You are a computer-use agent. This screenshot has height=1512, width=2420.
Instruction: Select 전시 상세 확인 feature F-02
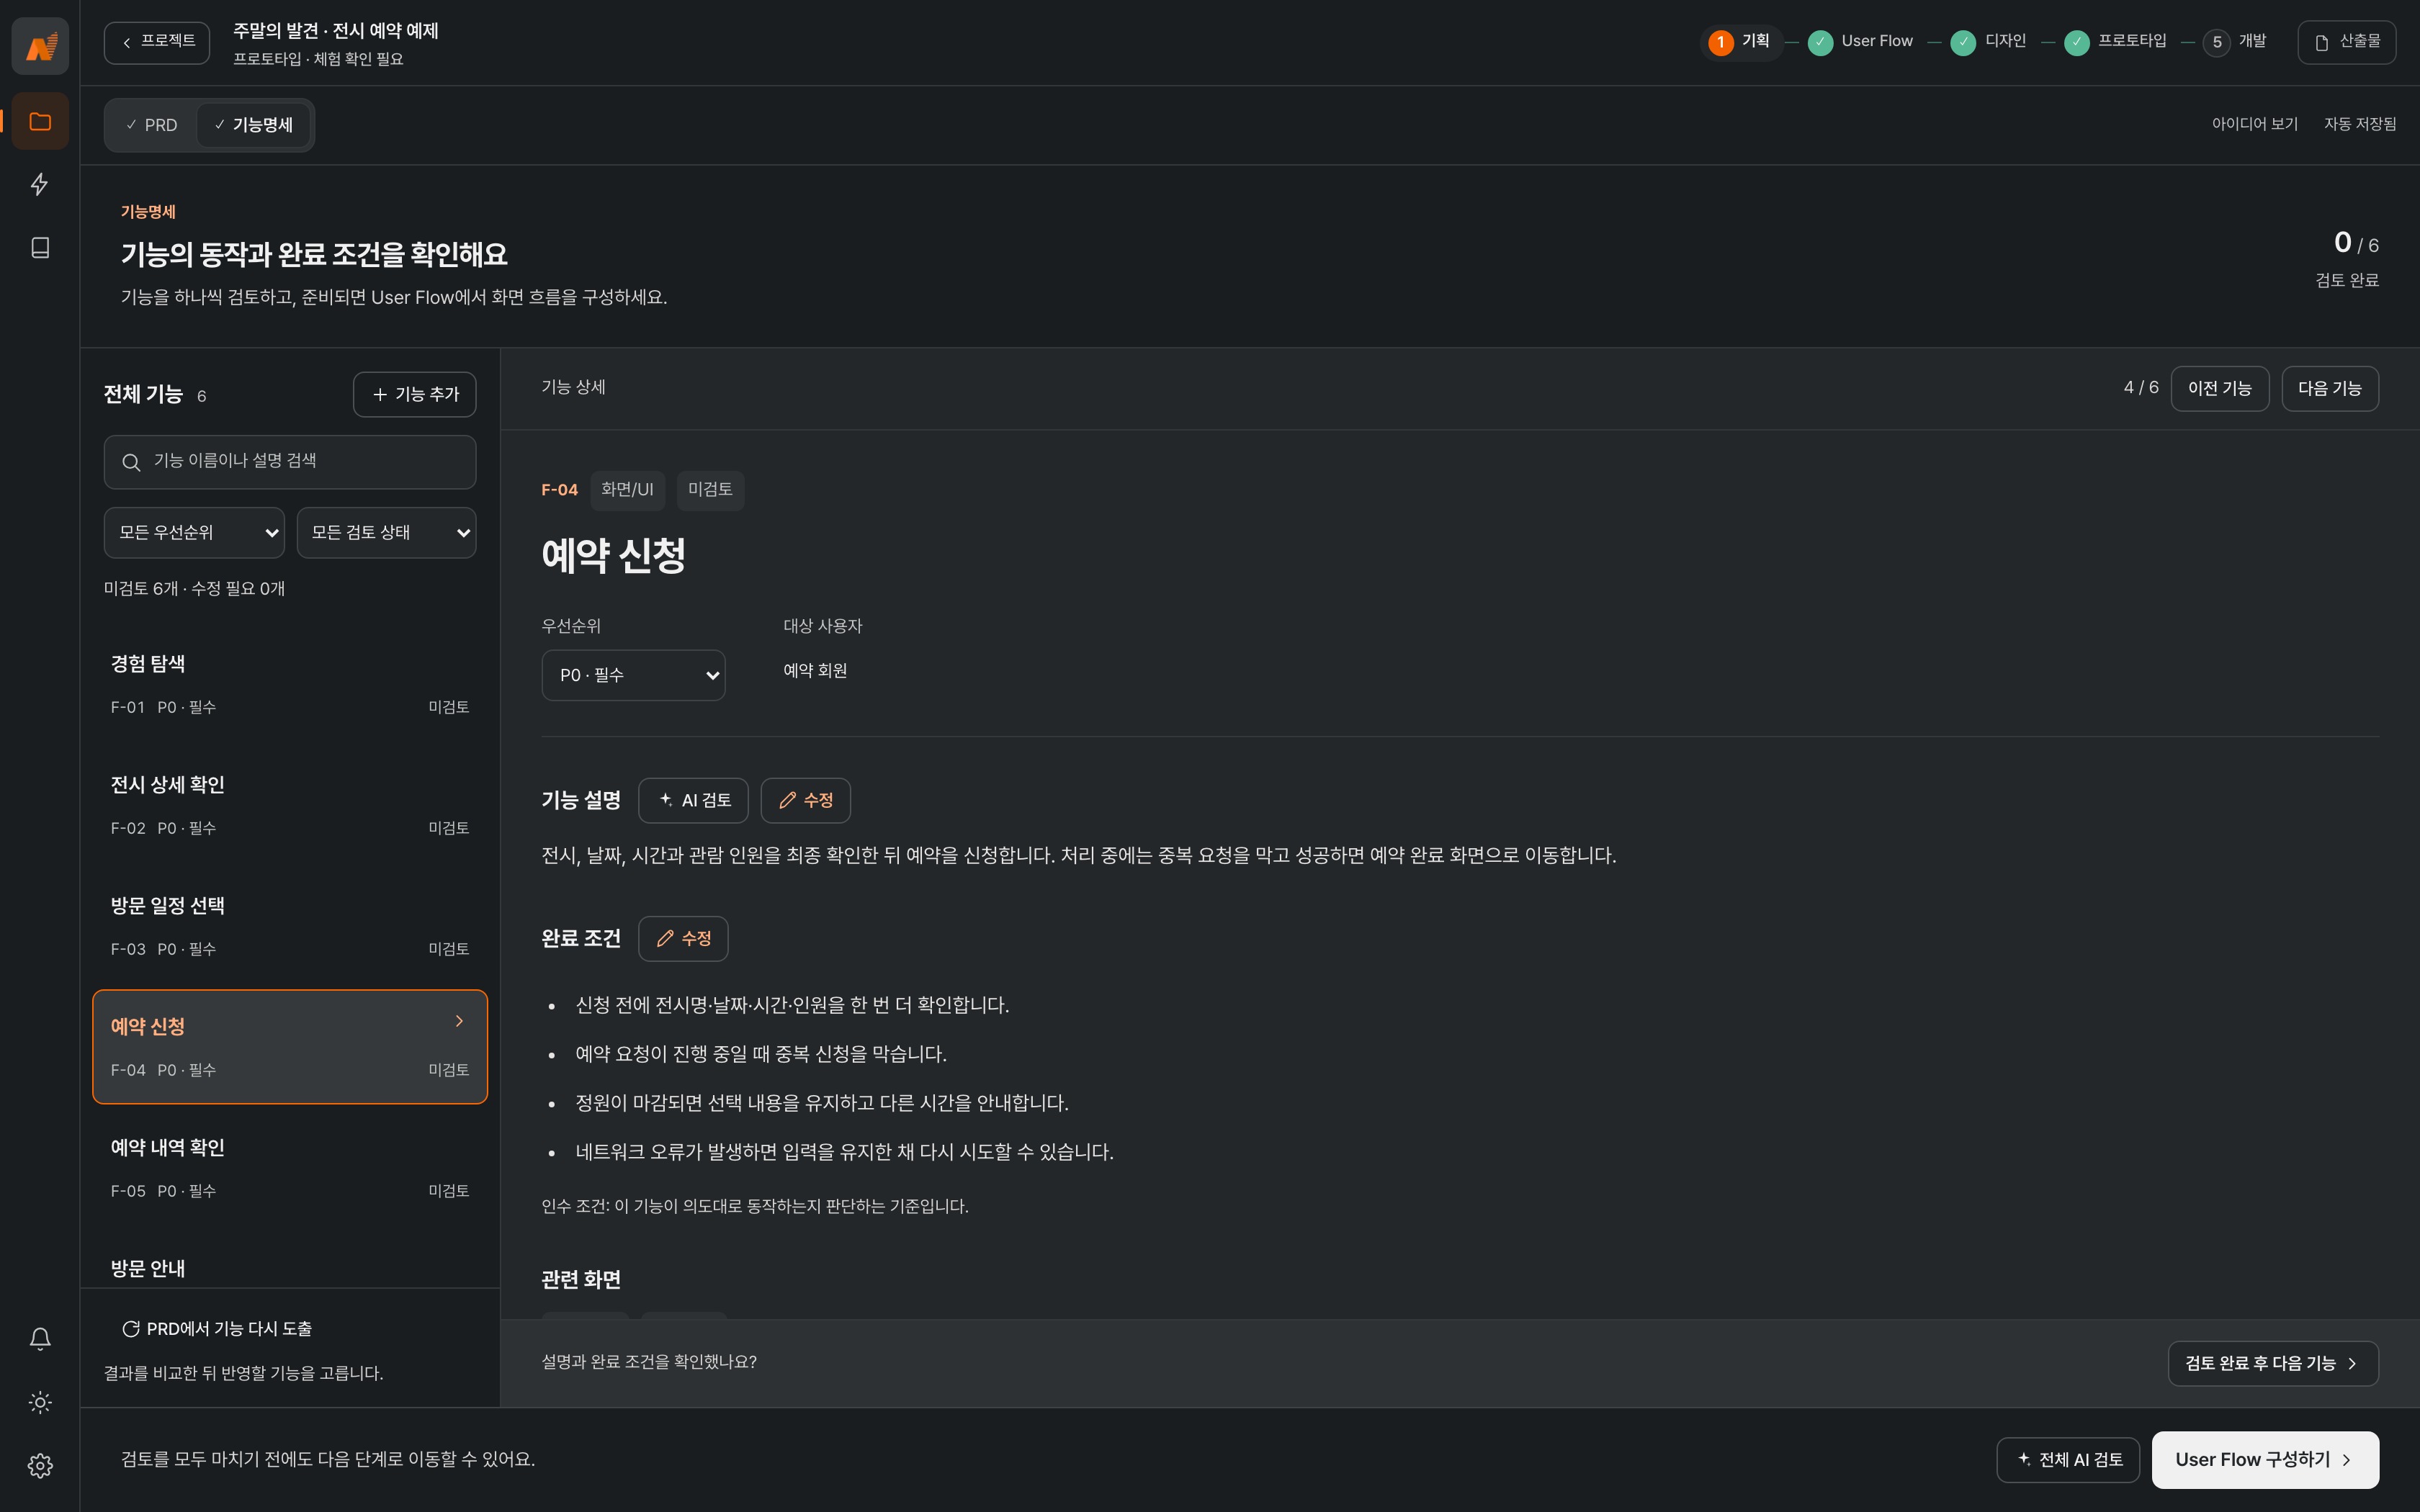290,805
